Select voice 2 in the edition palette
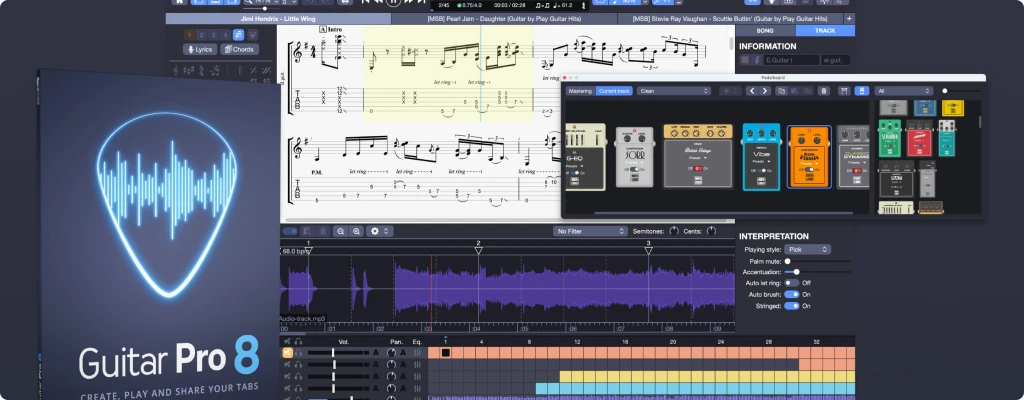1024x400 pixels. [x=202, y=35]
